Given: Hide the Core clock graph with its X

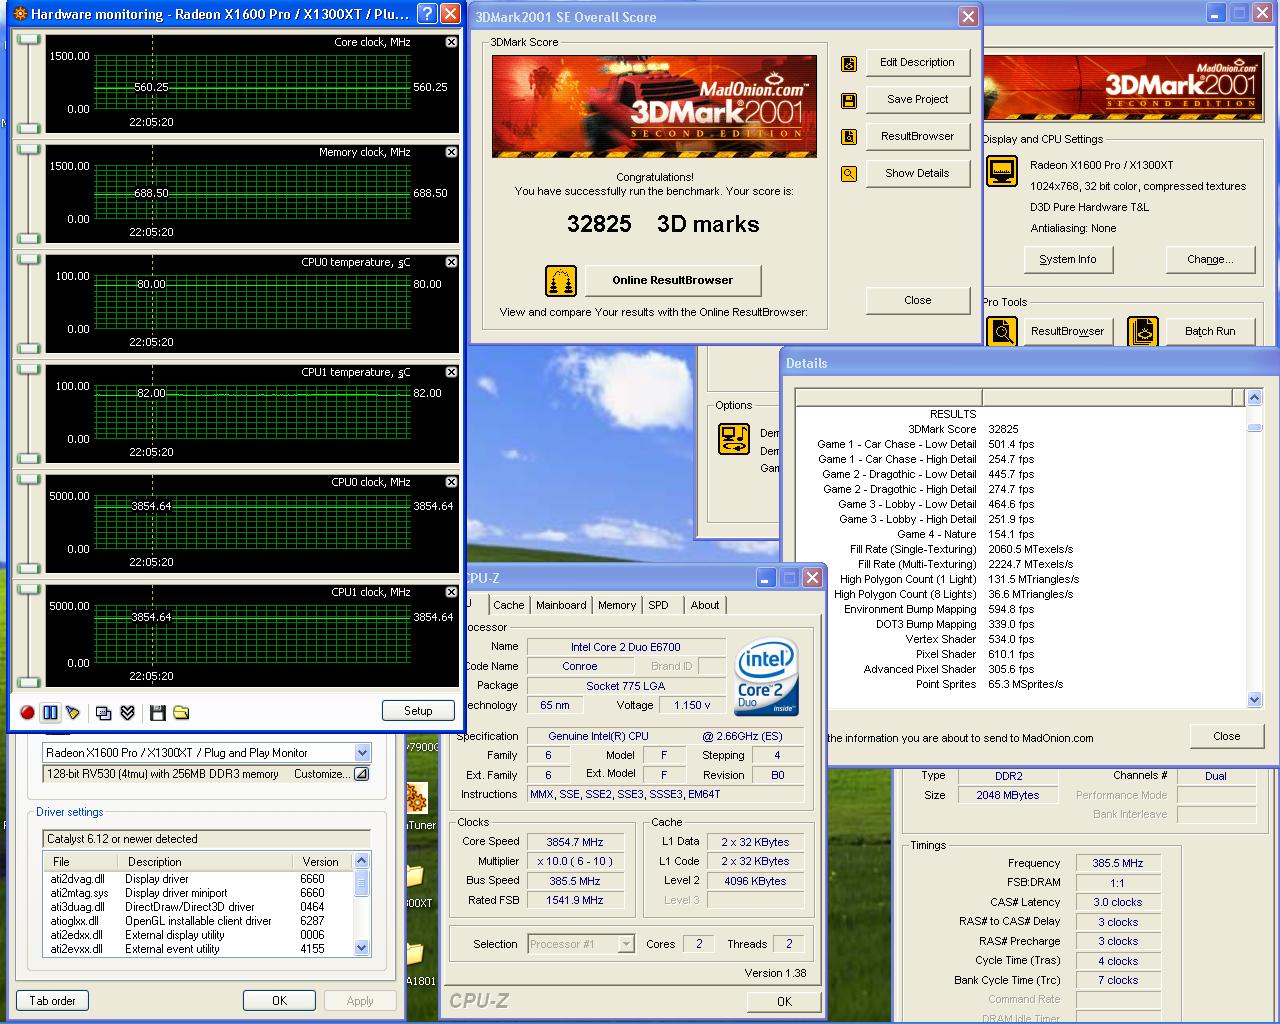Looking at the screenshot, I should (451, 42).
